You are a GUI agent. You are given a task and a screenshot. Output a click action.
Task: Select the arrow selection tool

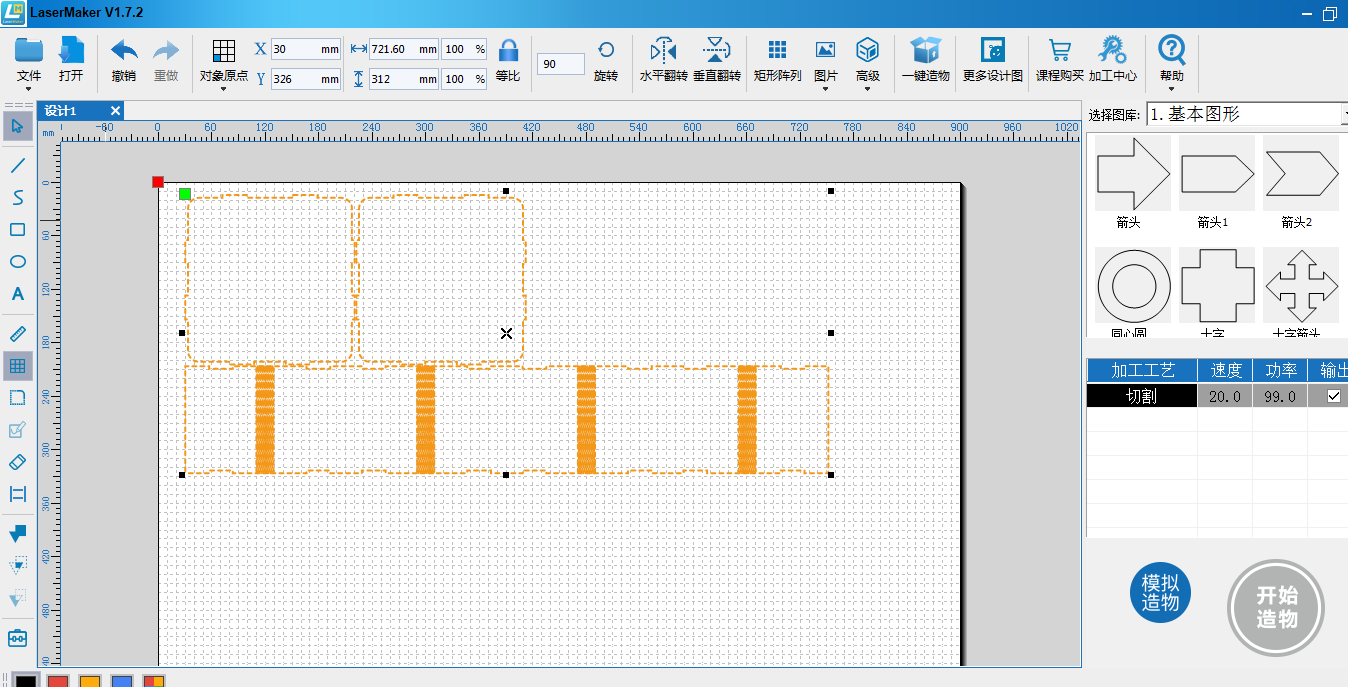(17, 126)
